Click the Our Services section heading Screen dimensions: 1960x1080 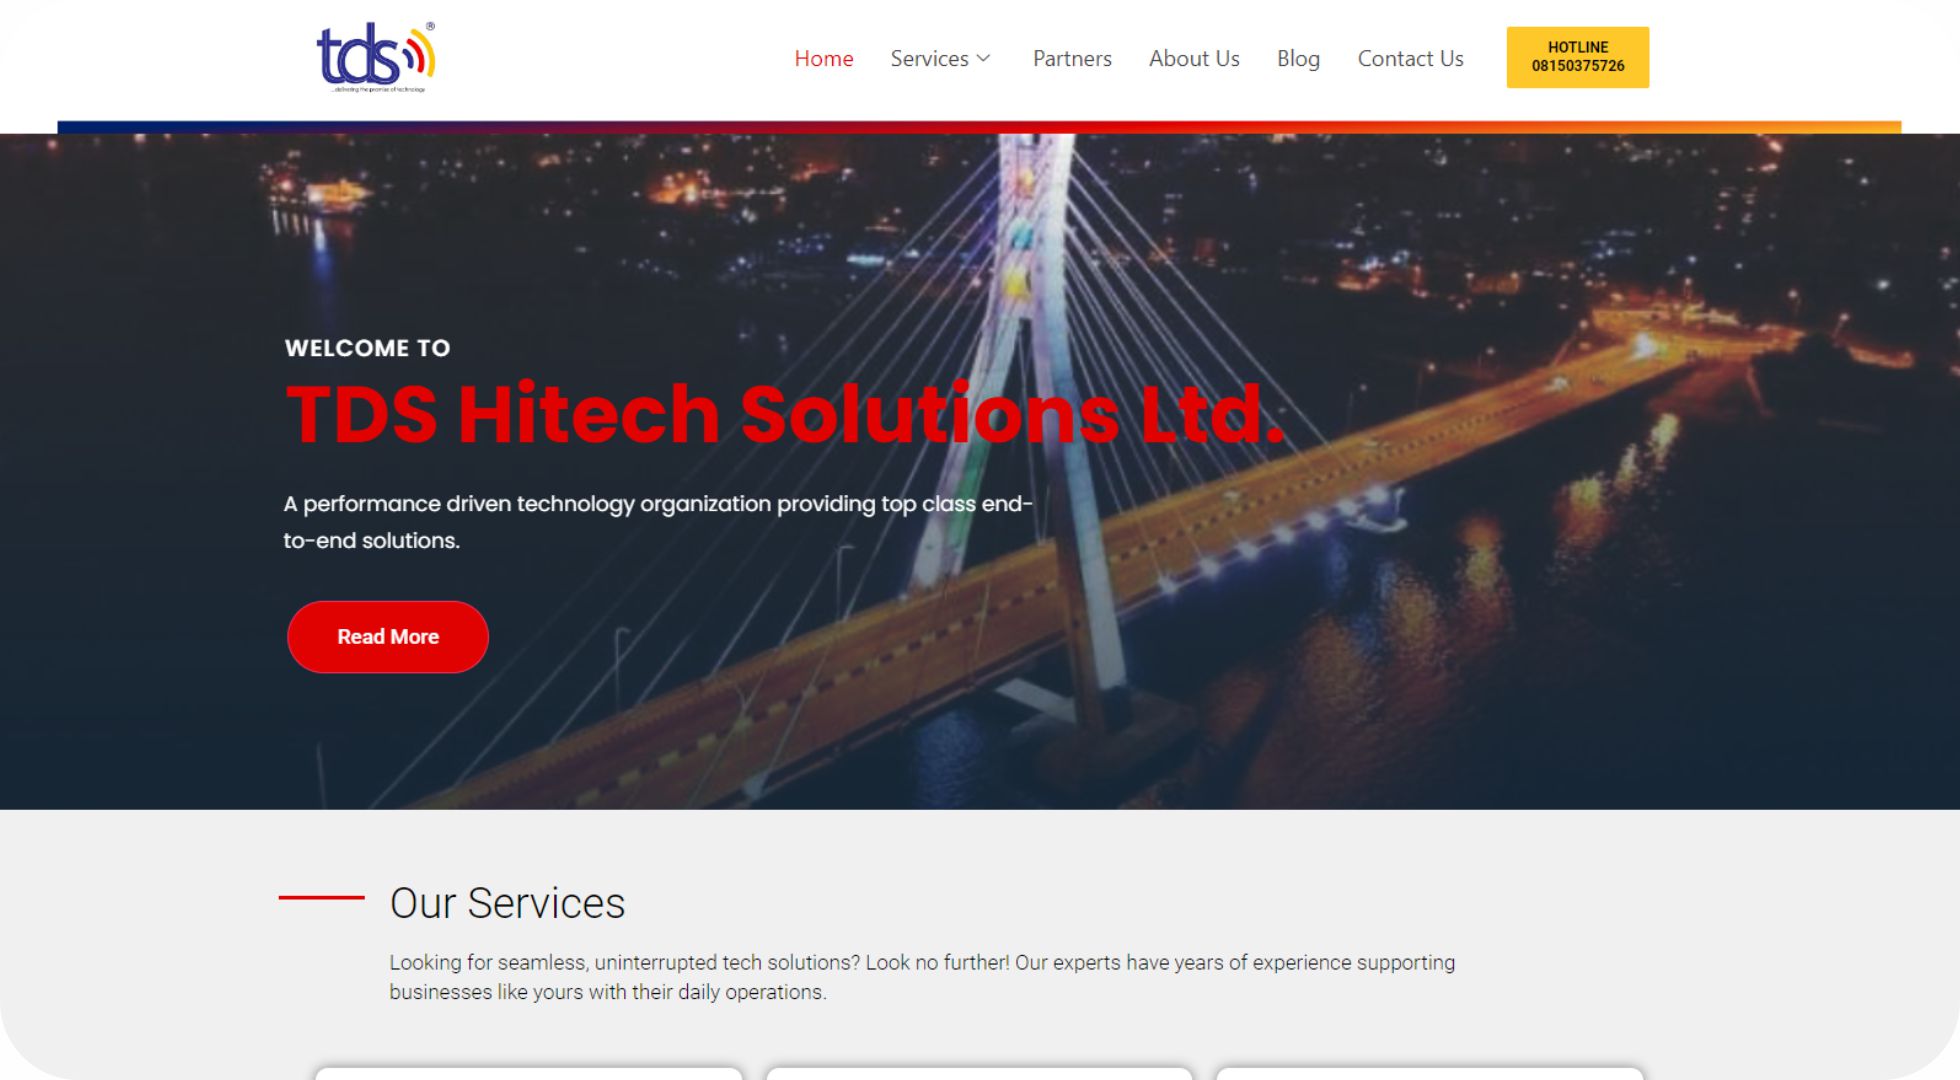(507, 903)
